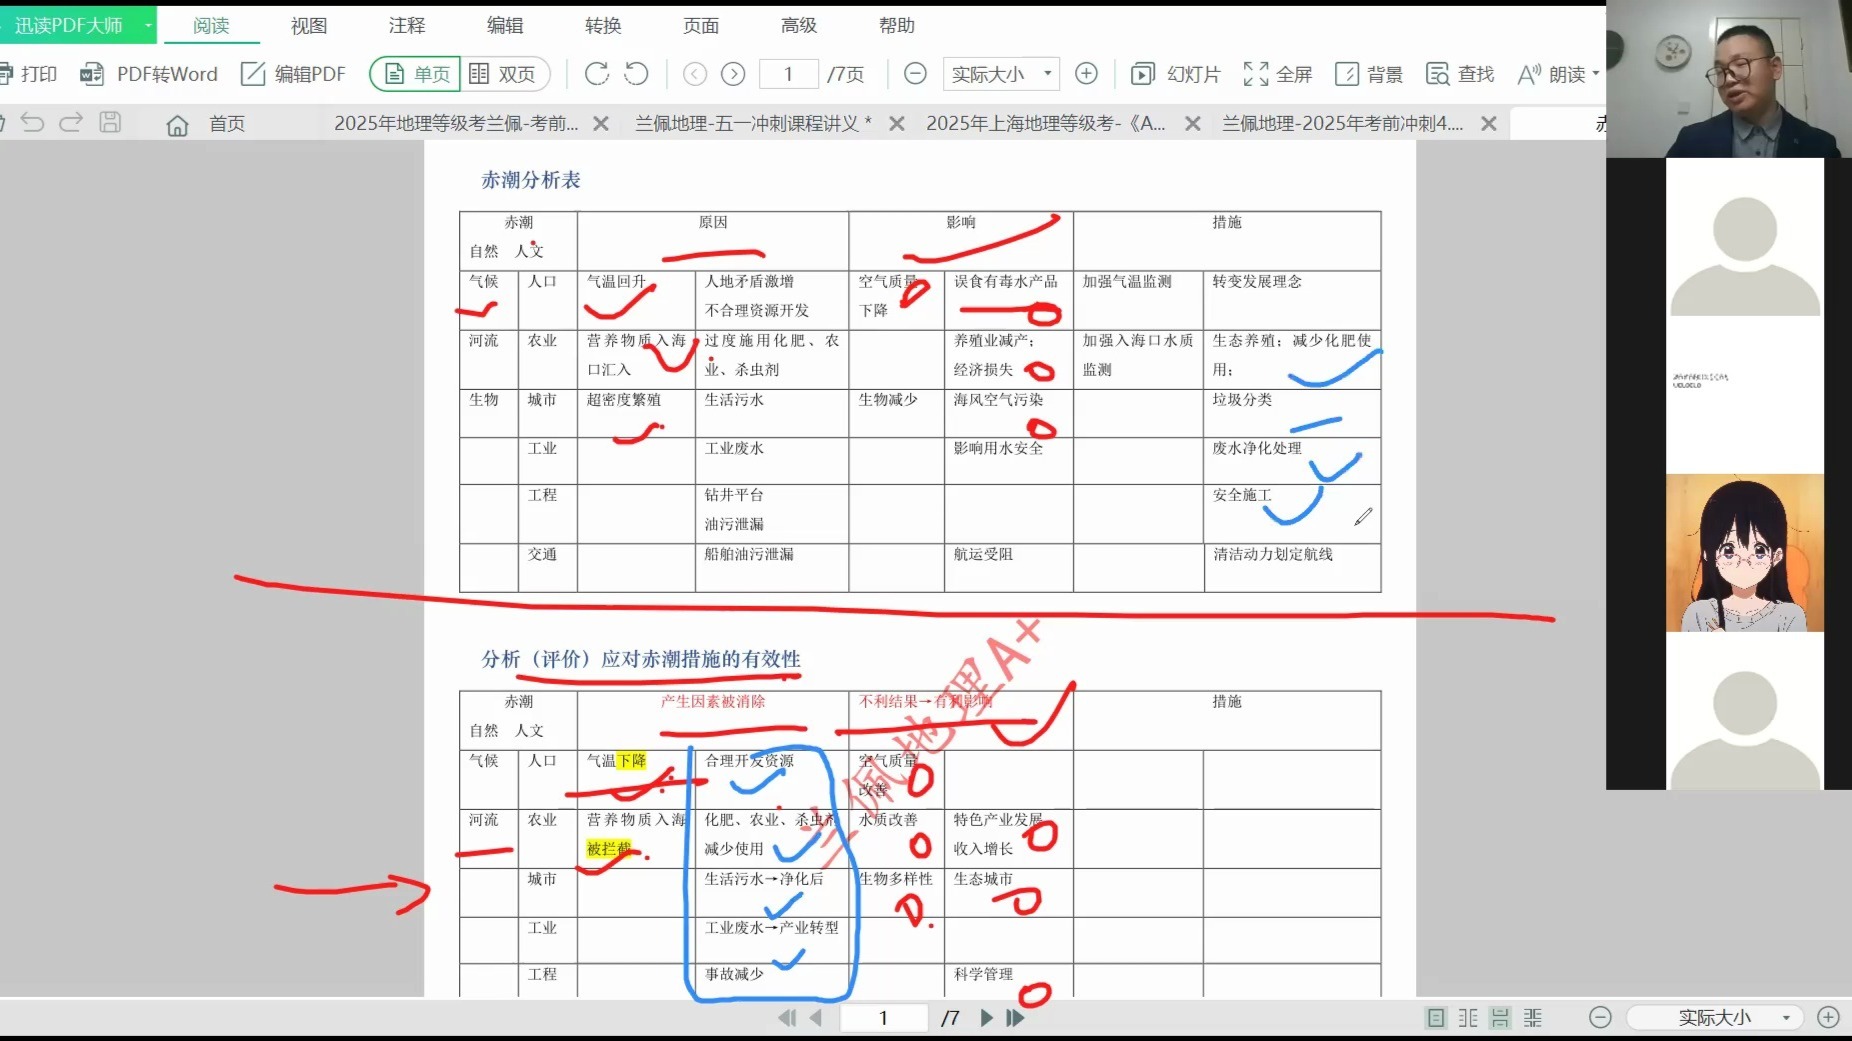
Task: Click the highlighted 下降 text in table
Action: click(631, 761)
